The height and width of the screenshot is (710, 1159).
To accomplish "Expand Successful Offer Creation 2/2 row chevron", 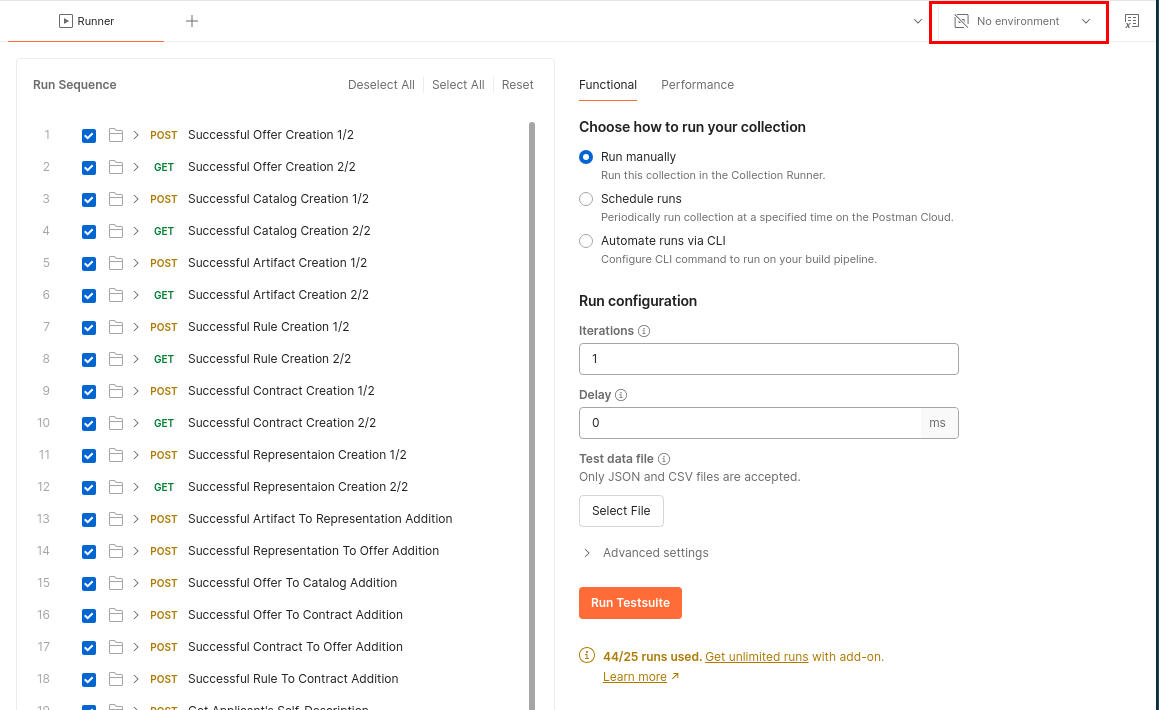I will (136, 167).
